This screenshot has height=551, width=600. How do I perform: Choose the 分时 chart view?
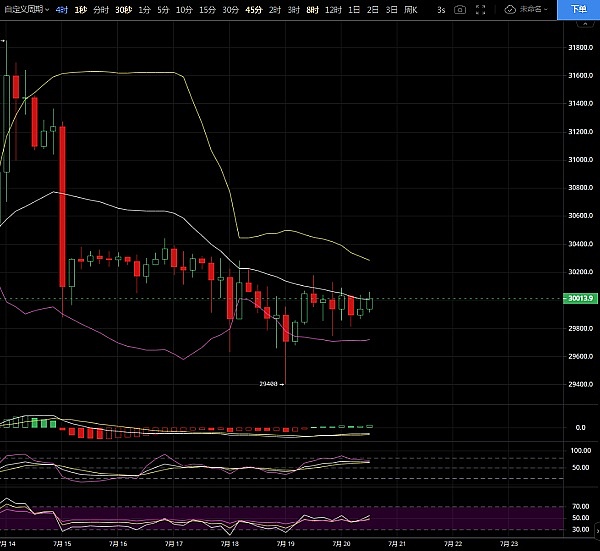[101, 9]
